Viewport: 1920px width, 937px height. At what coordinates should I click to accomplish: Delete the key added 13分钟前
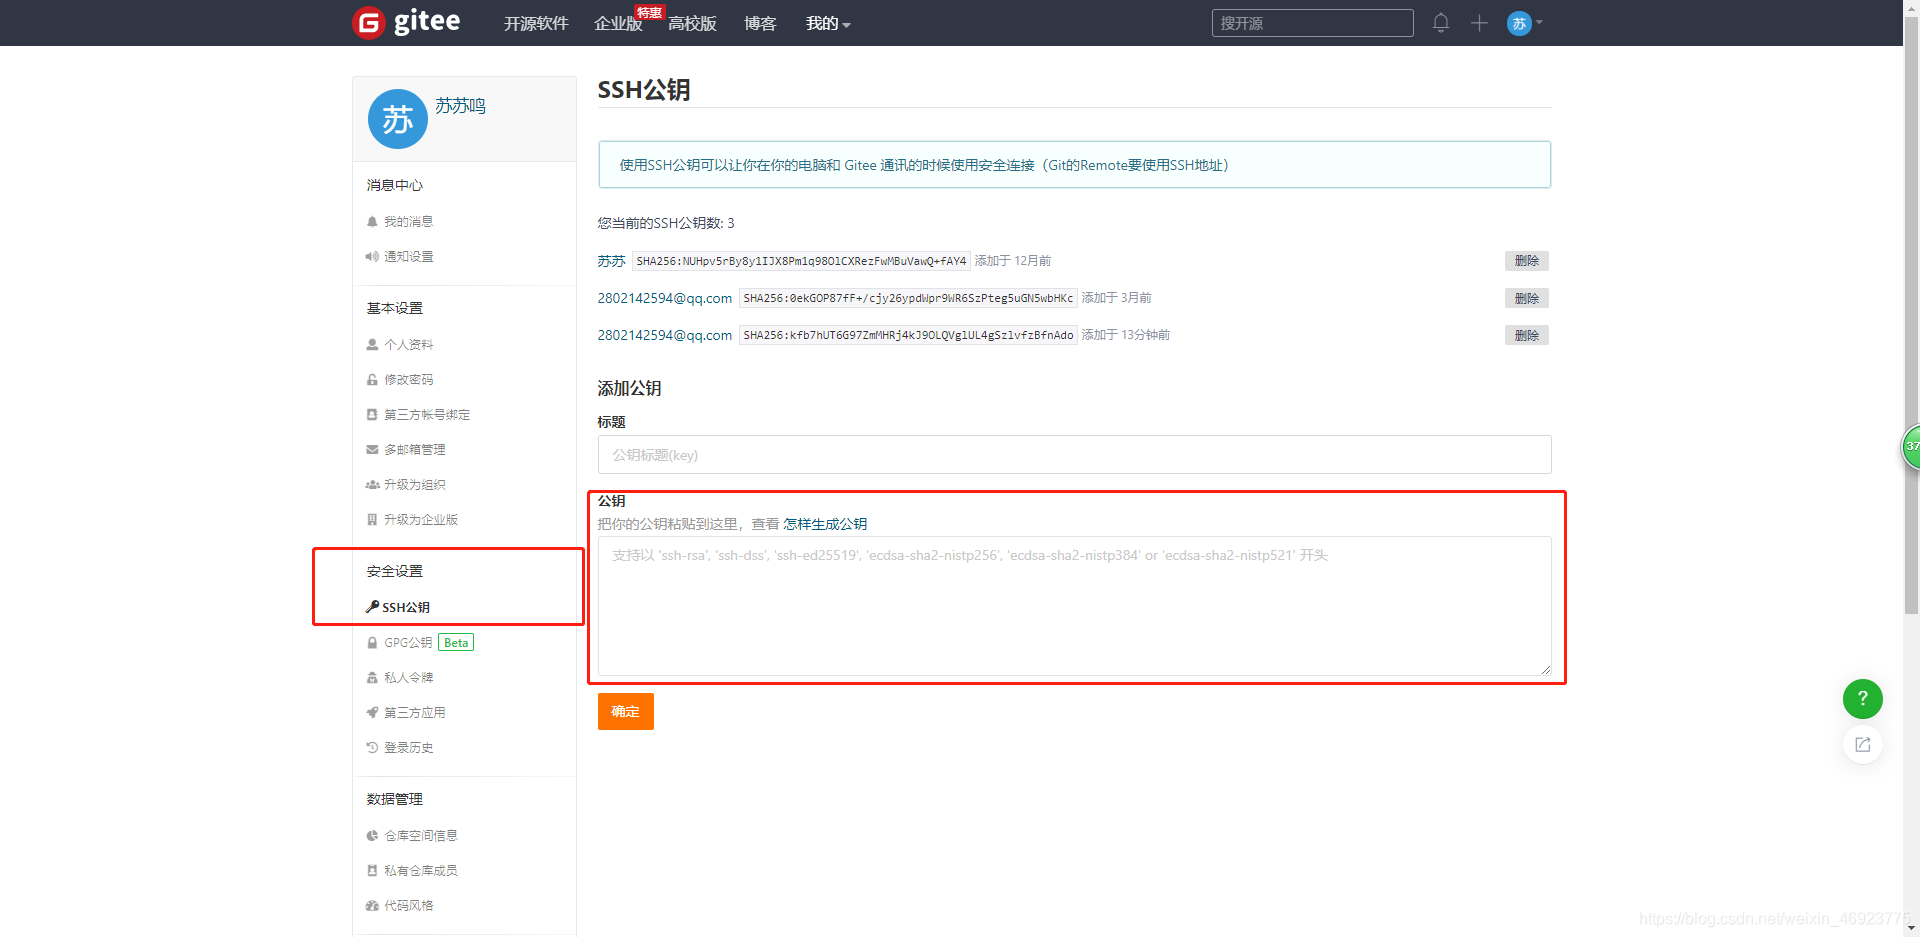click(1526, 335)
